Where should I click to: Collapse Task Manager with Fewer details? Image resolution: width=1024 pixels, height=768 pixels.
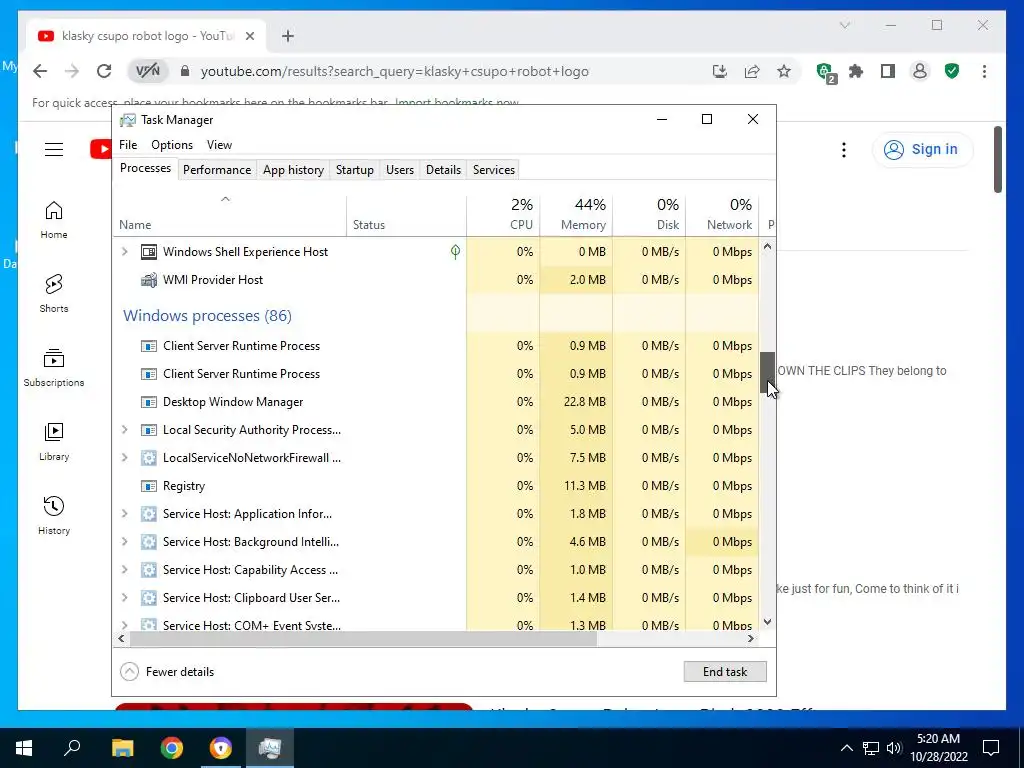167,671
